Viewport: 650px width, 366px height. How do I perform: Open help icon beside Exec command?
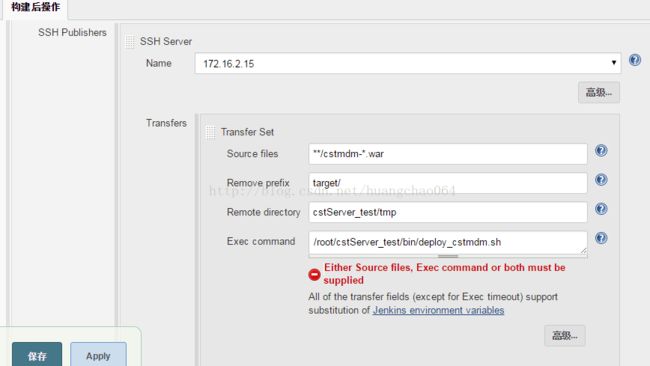[601, 238]
